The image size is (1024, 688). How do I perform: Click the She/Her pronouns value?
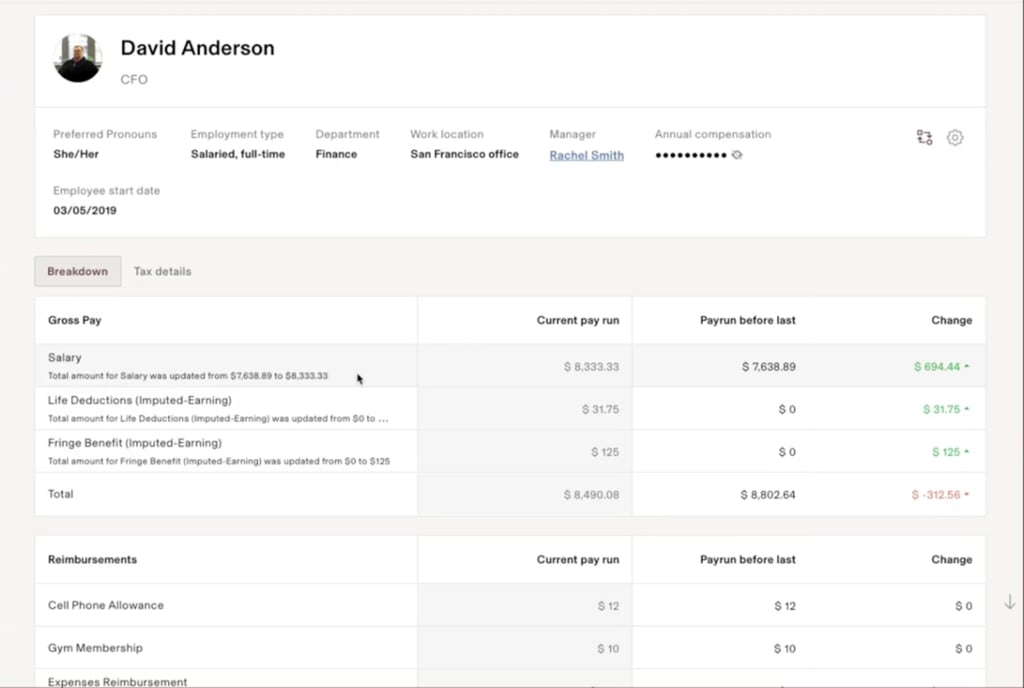pyautogui.click(x=76, y=154)
